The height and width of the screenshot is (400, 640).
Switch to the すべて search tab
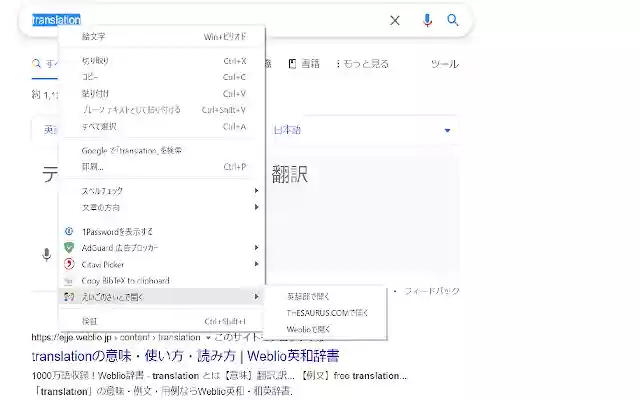(45, 64)
